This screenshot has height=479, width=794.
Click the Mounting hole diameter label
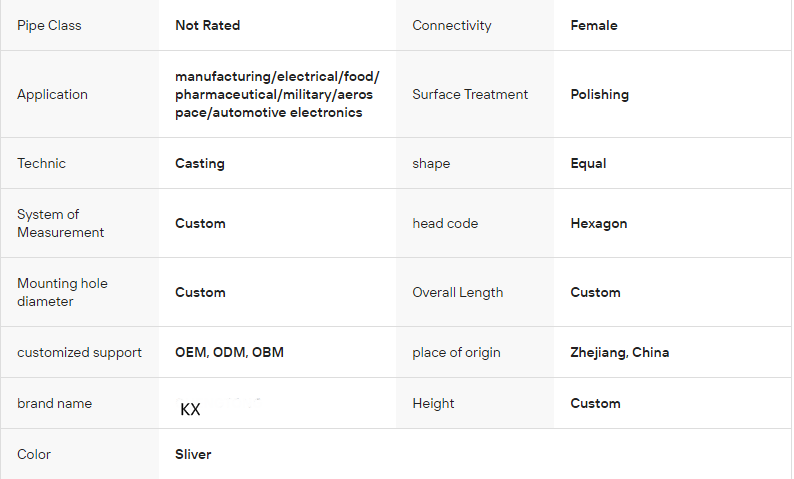[x=62, y=292]
